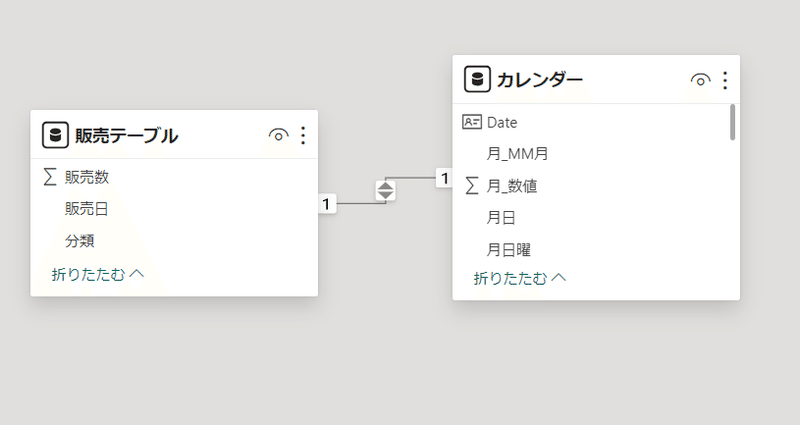Collapse the 販売テーブル field list

97,274
